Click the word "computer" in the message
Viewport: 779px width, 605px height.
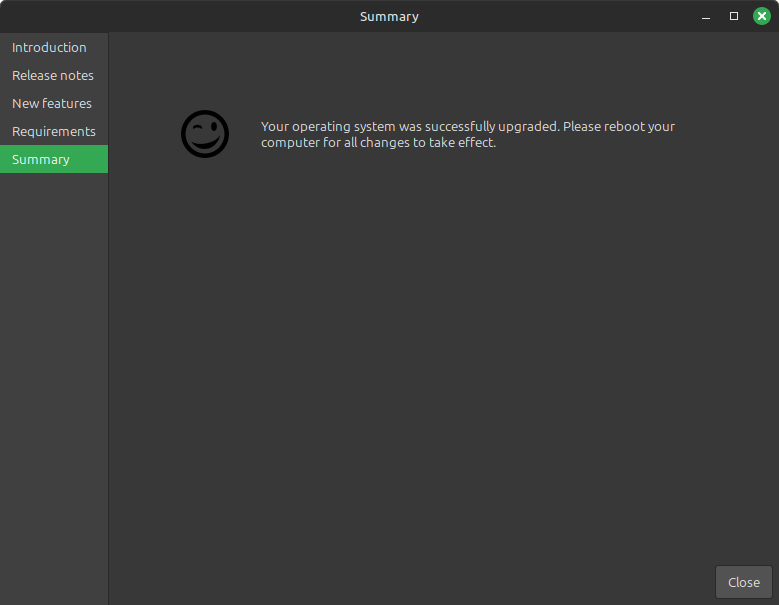(291, 143)
